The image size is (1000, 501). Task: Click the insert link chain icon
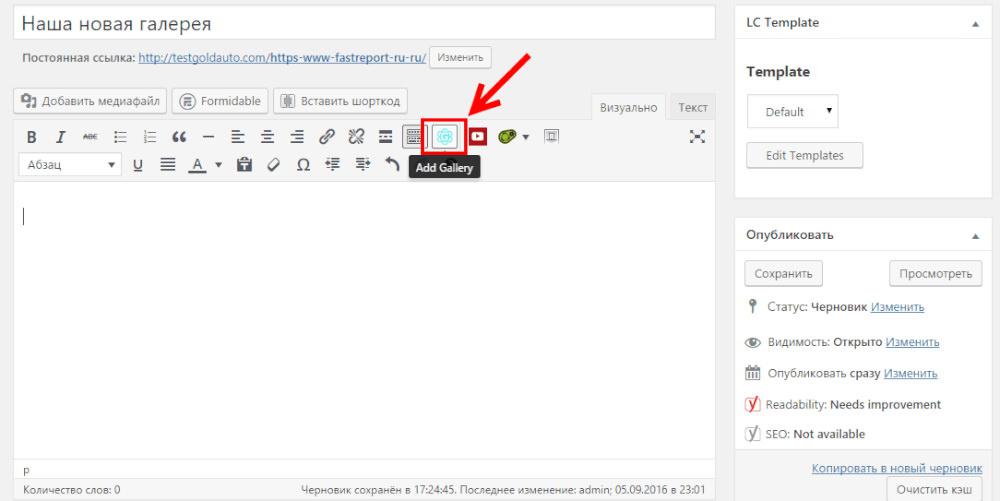[x=326, y=137]
